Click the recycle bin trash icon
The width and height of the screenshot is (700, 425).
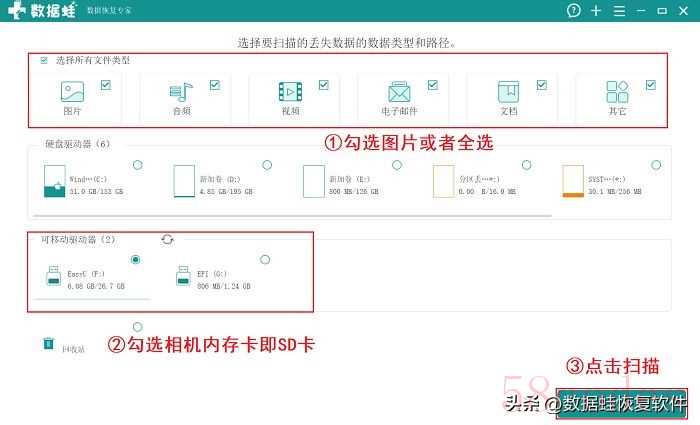click(49, 343)
